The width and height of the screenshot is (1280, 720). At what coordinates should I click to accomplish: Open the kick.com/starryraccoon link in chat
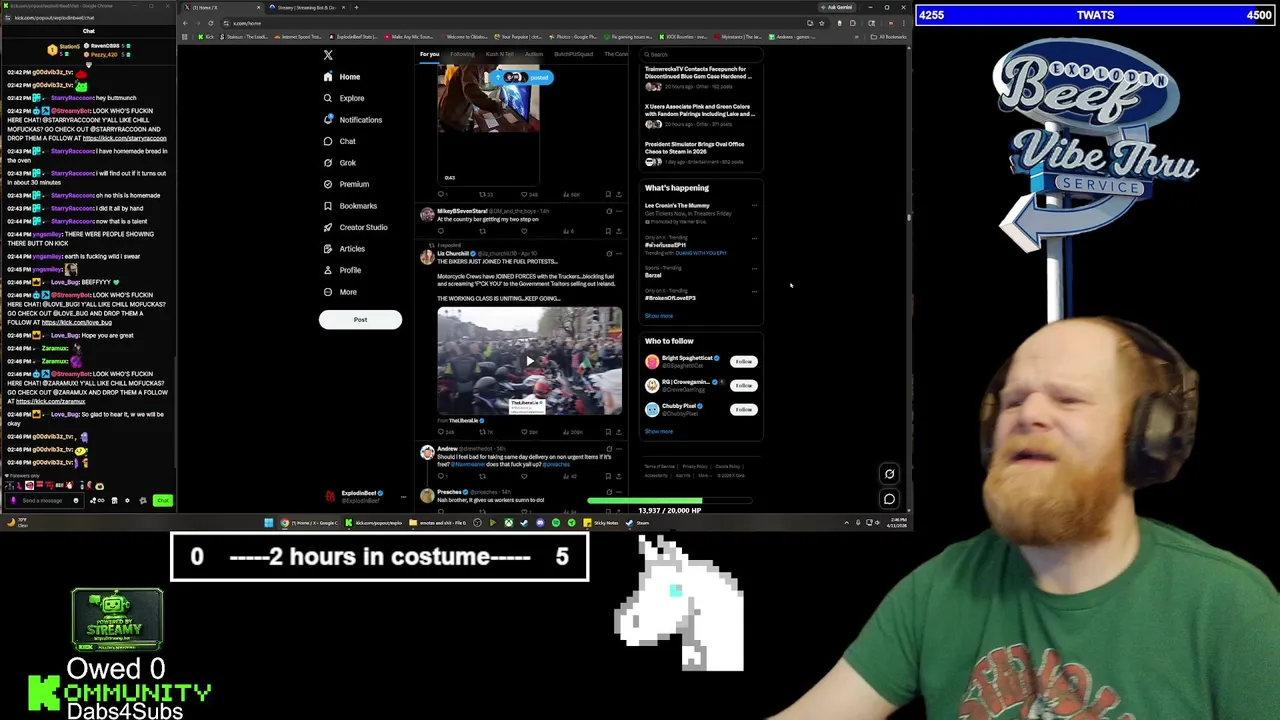pos(124,138)
